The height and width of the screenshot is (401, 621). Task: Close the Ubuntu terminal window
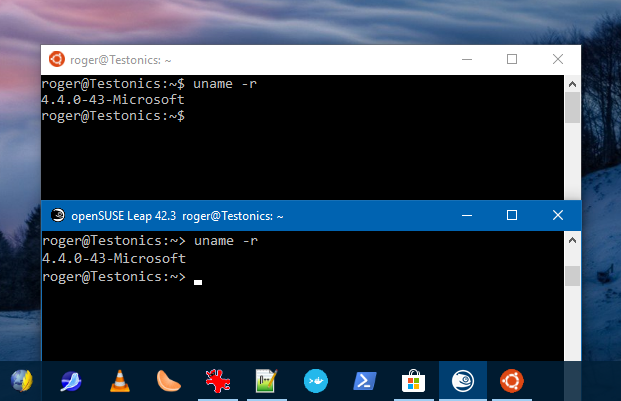[x=558, y=59]
